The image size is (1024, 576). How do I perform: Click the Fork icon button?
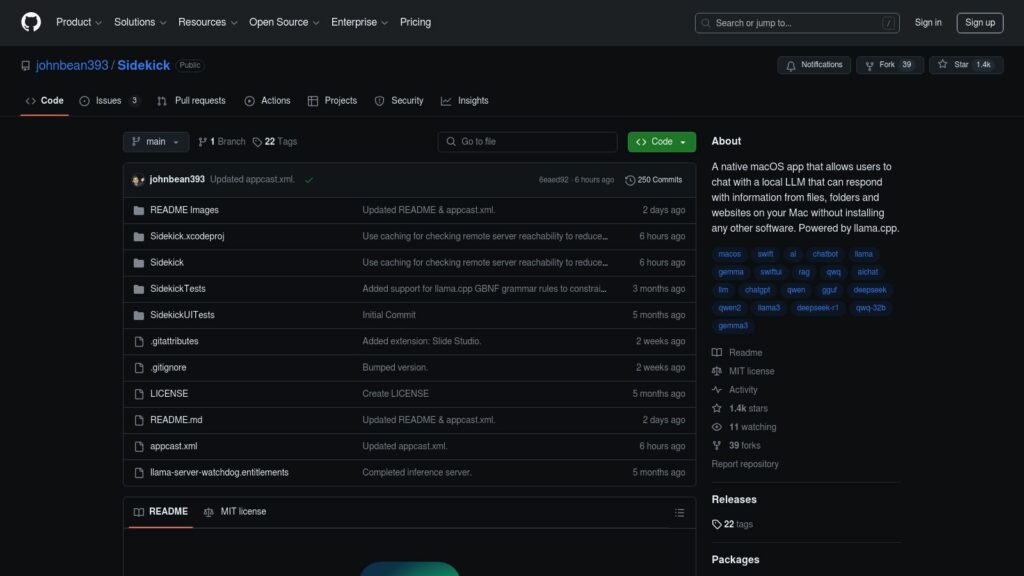point(869,65)
